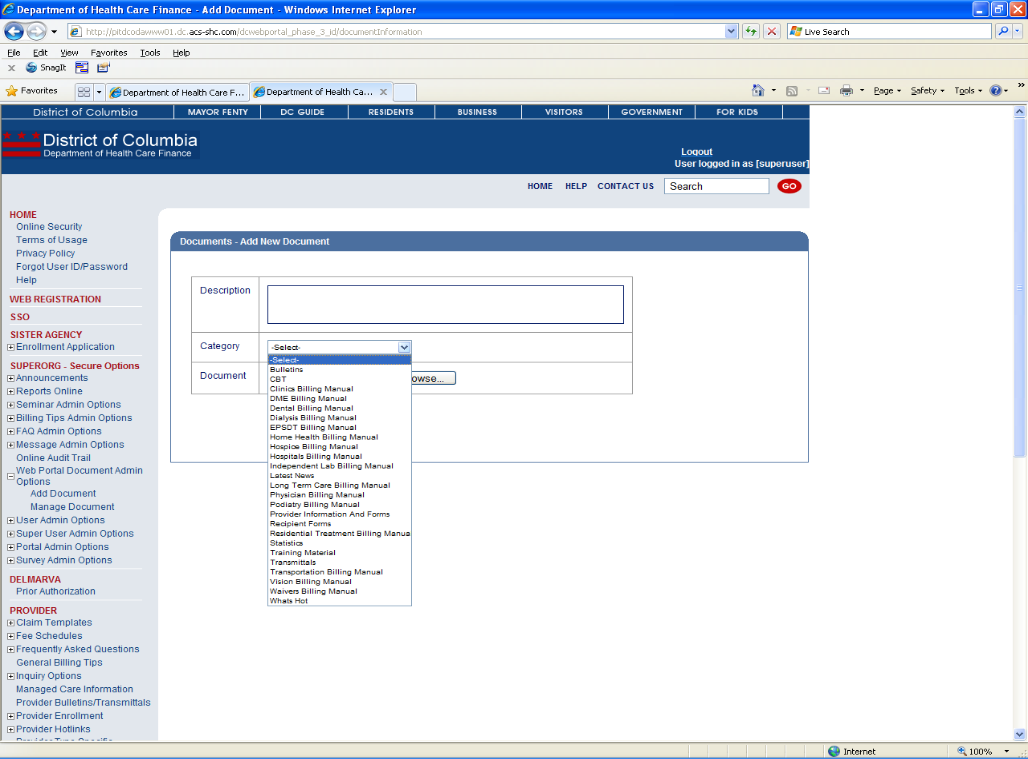
Task: Open the zoom level 100% dropdown
Action: coord(1007,751)
